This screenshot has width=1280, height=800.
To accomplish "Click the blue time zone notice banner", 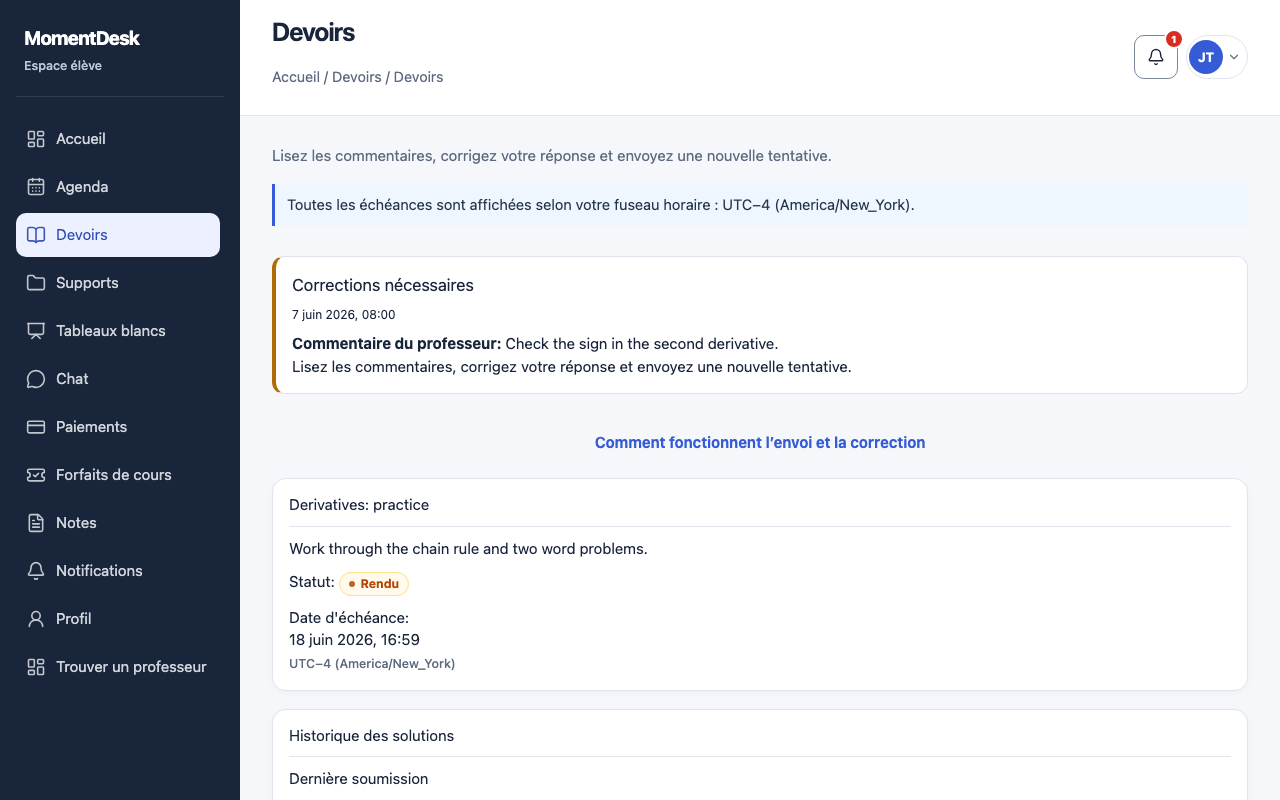I will 760,205.
